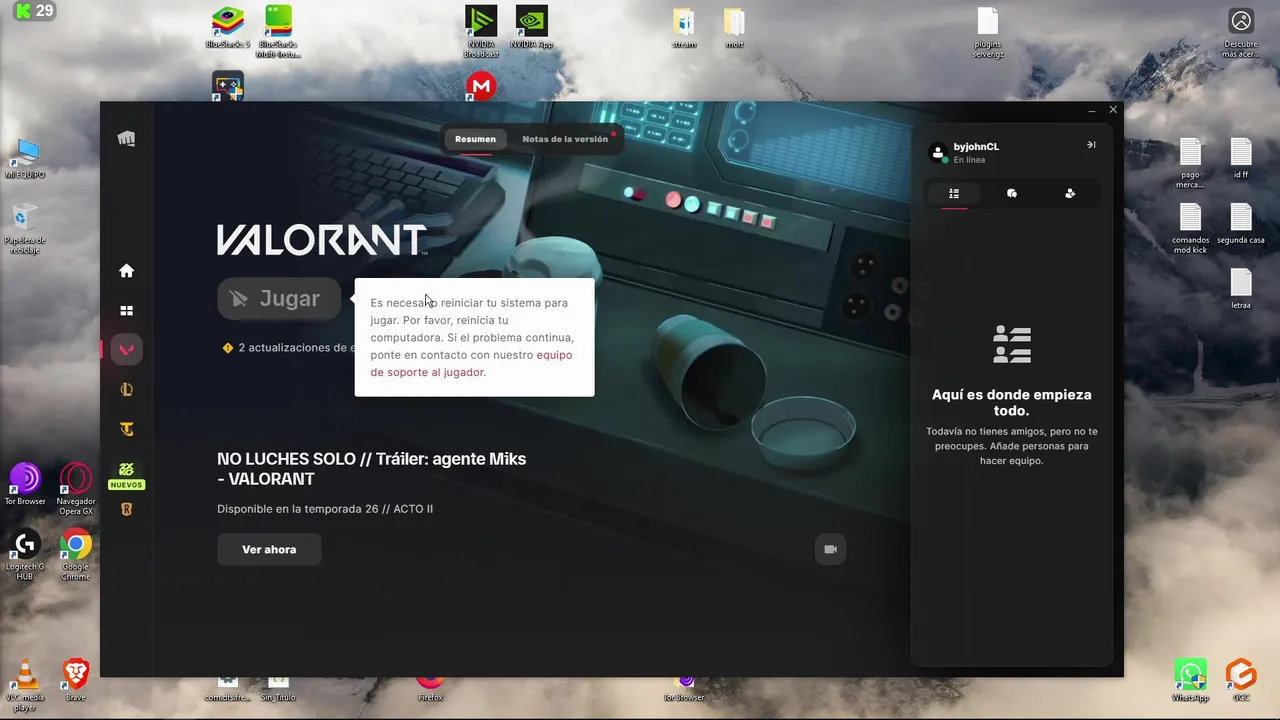
Task: Minimize the Riot Client window
Action: point(1092,110)
